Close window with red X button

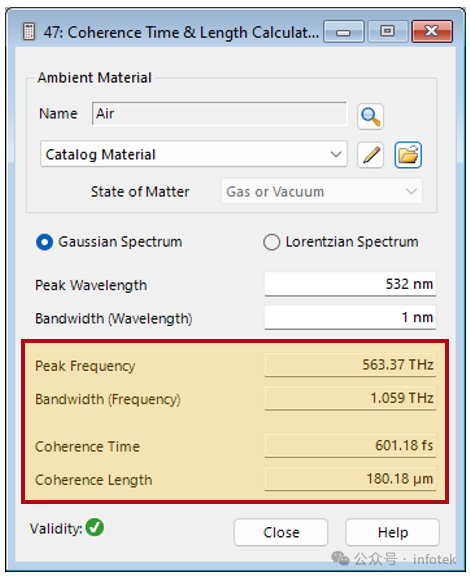[432, 32]
